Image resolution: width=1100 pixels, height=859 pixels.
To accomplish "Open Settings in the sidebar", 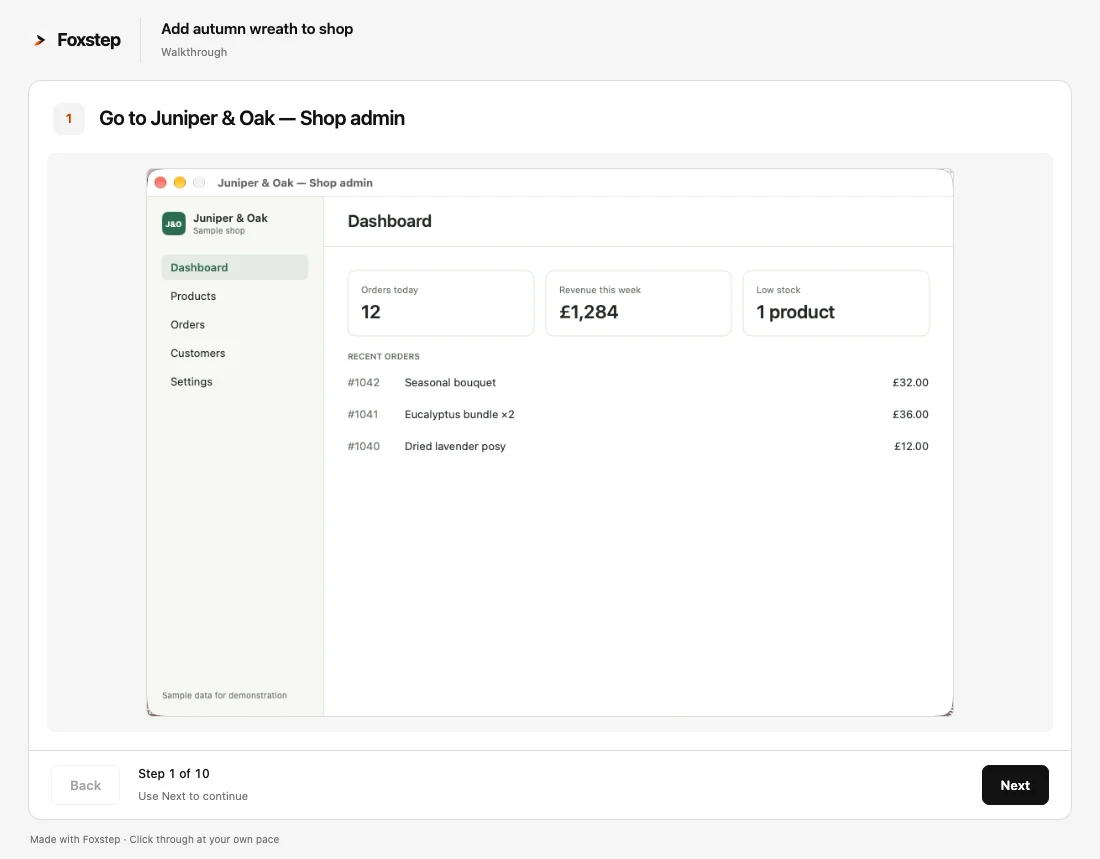I will pyautogui.click(x=234, y=382).
